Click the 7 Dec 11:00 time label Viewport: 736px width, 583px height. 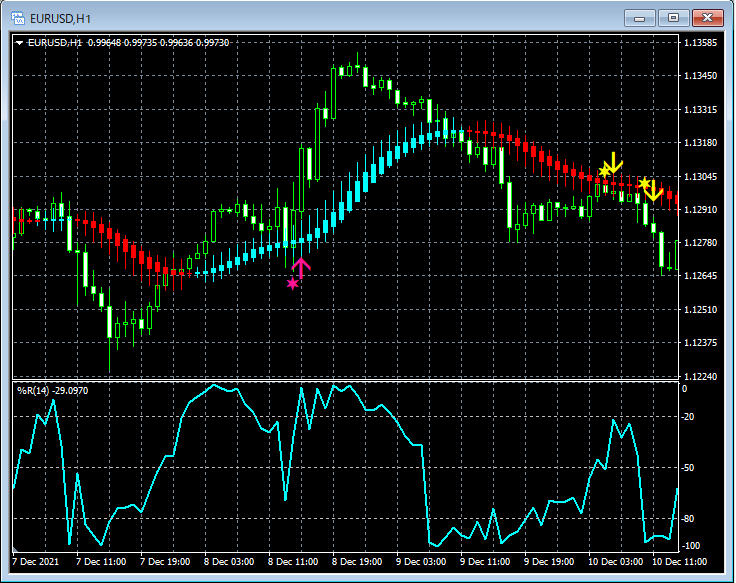click(101, 561)
